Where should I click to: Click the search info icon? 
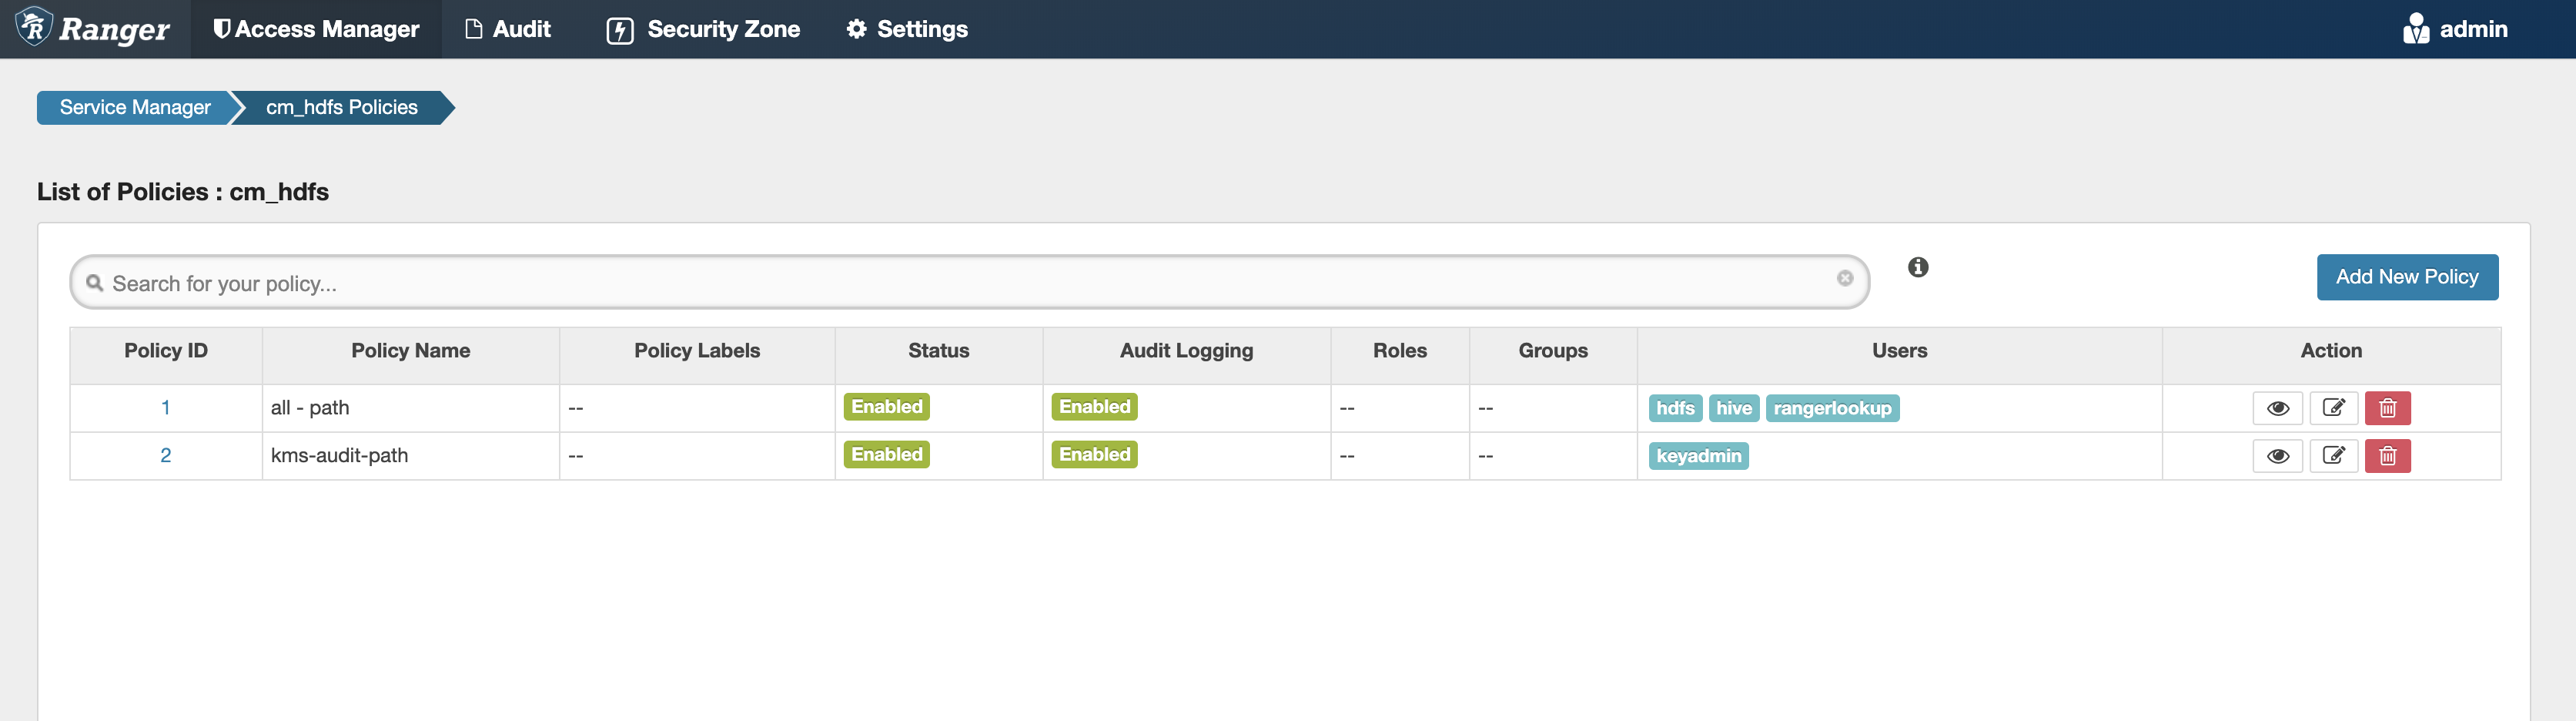point(1917,267)
